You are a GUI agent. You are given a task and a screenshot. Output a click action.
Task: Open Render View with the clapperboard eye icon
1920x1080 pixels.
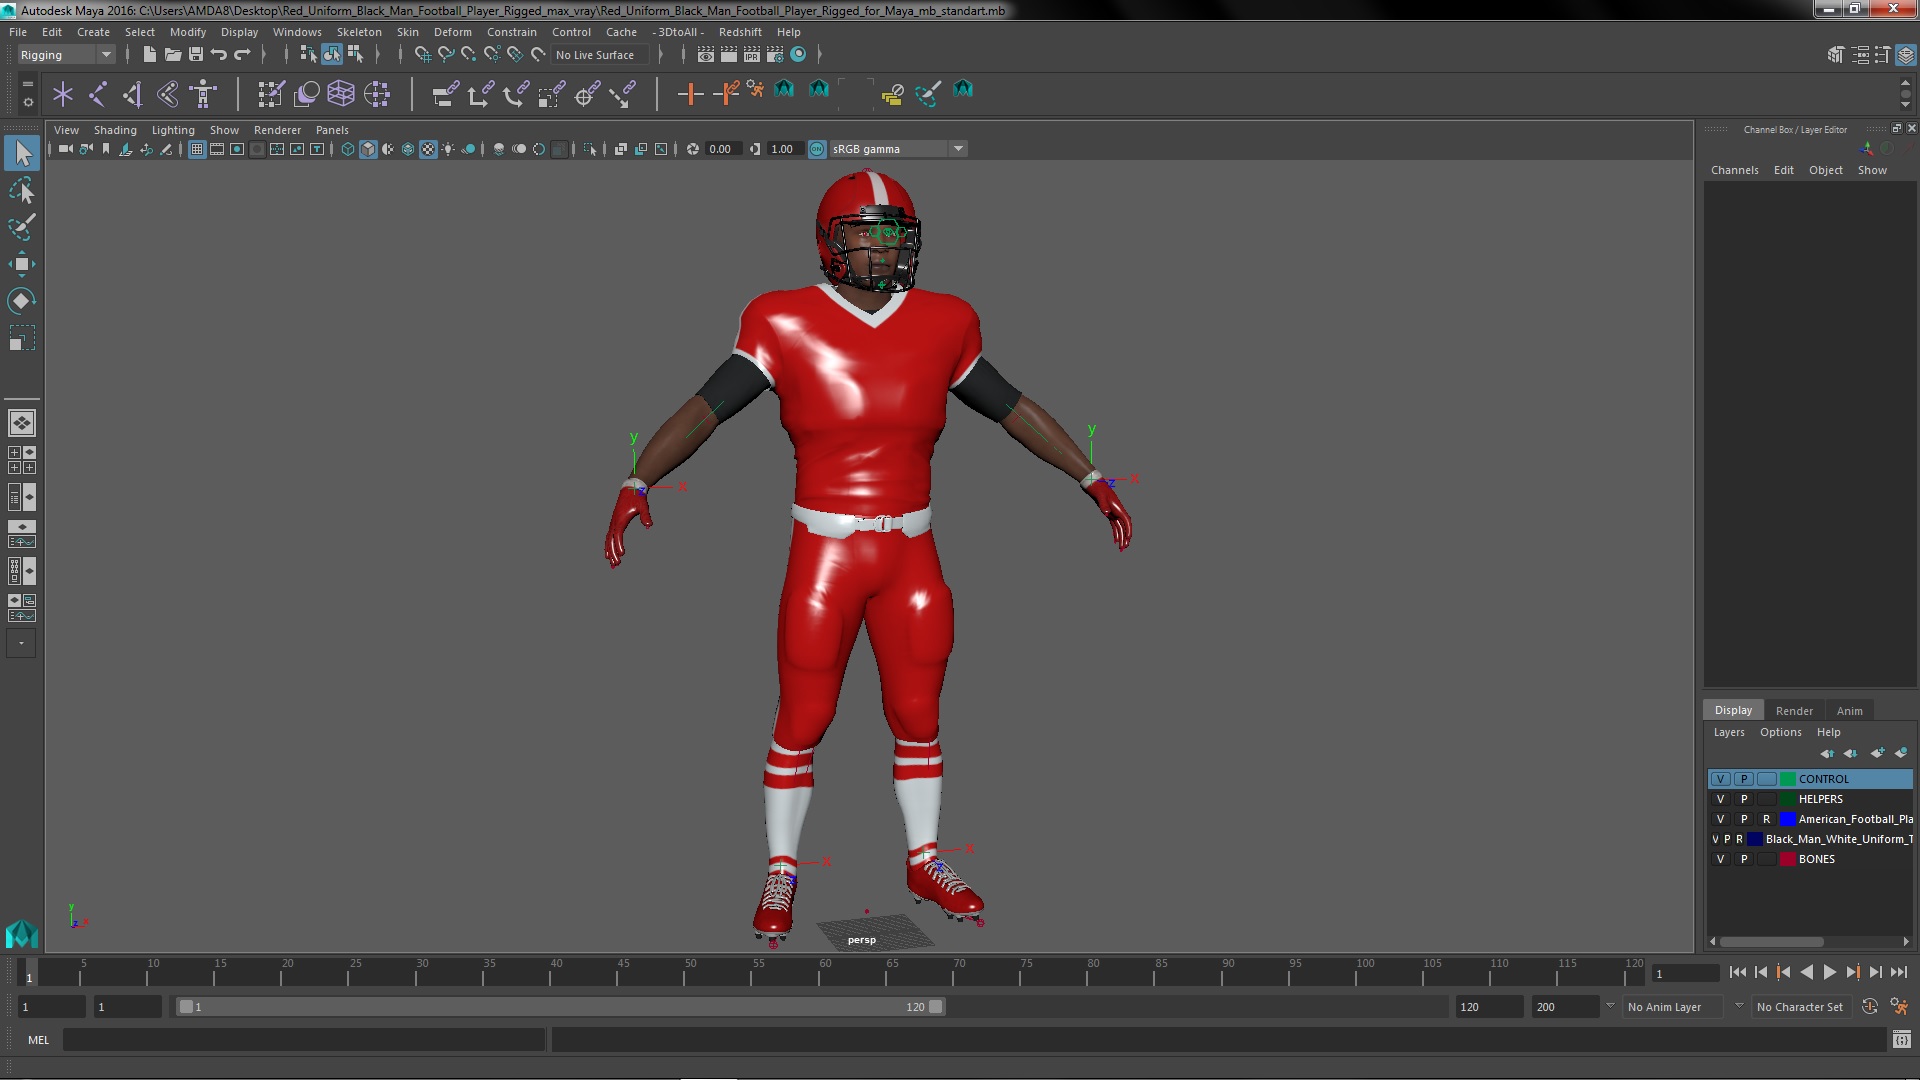706,55
